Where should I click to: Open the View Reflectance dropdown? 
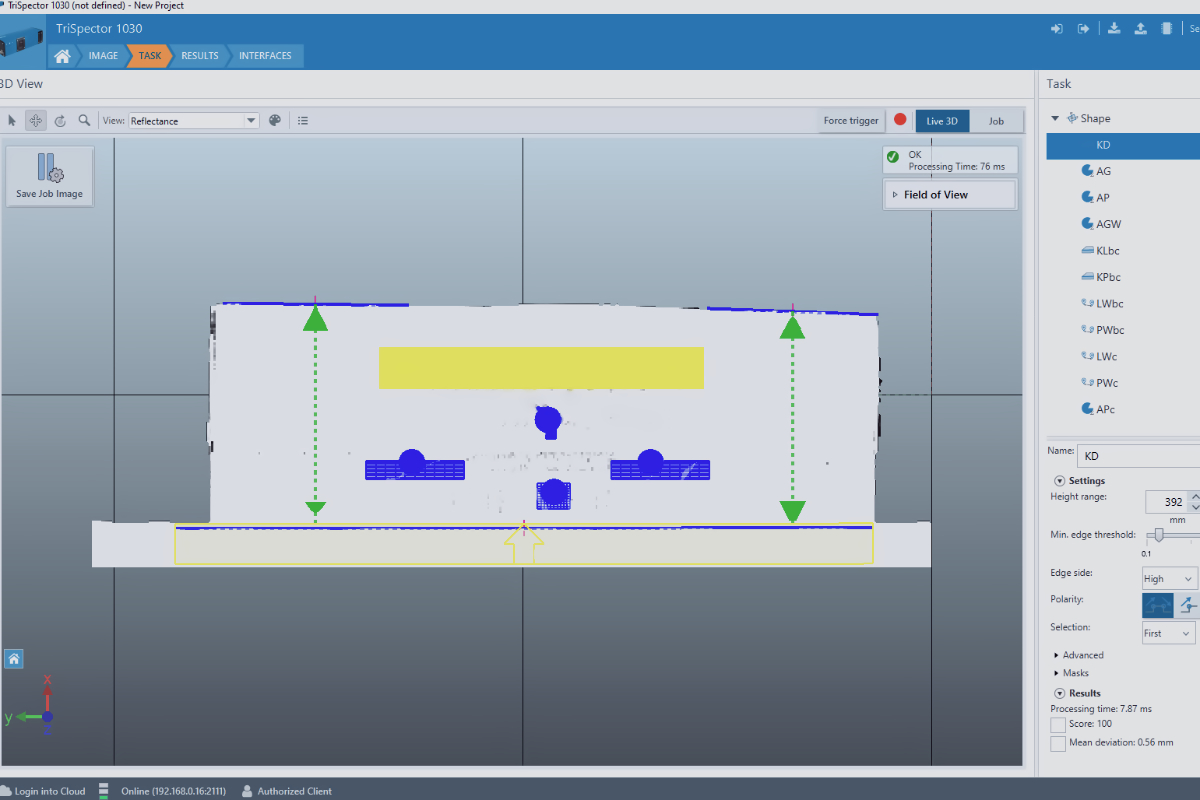[194, 121]
